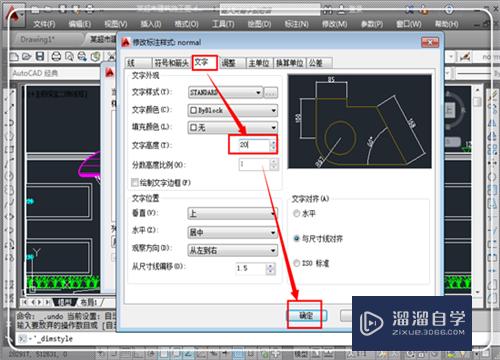Screen dimensions: 500x360
Task: Expand the 文字颜色 ByBlock dropdown
Action: coord(273,110)
